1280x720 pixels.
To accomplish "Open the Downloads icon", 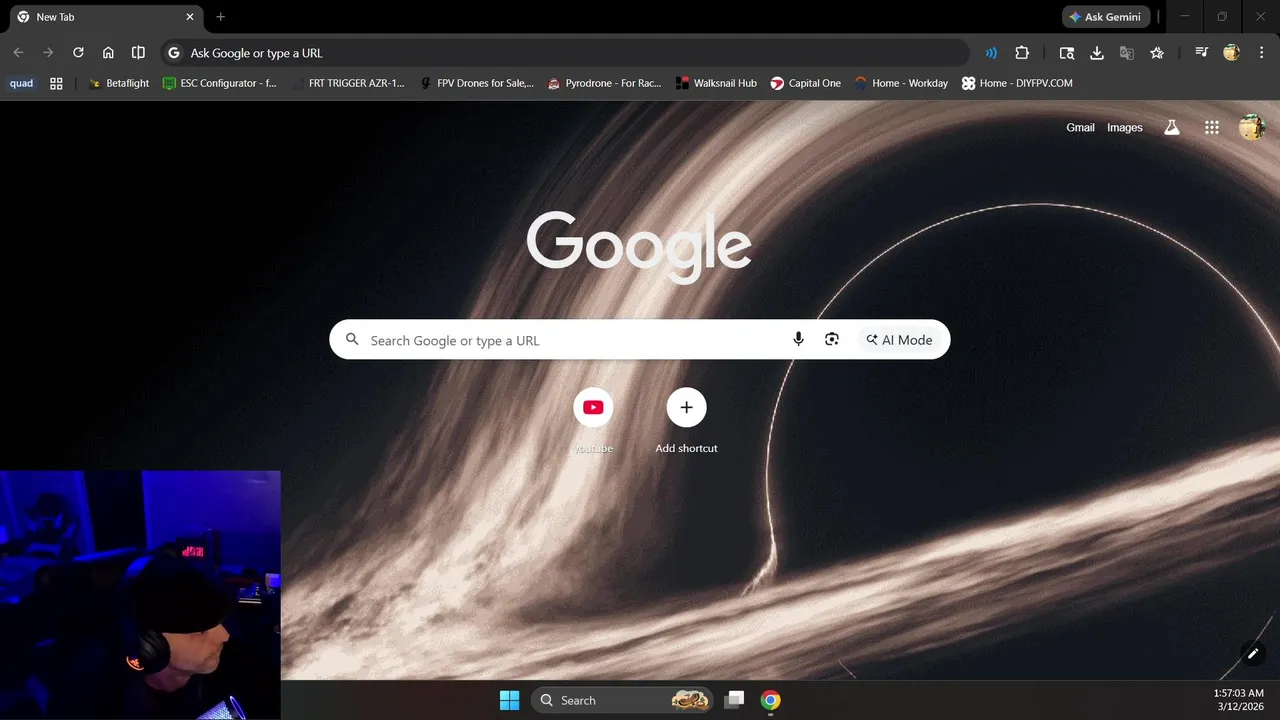I will click(x=1097, y=53).
